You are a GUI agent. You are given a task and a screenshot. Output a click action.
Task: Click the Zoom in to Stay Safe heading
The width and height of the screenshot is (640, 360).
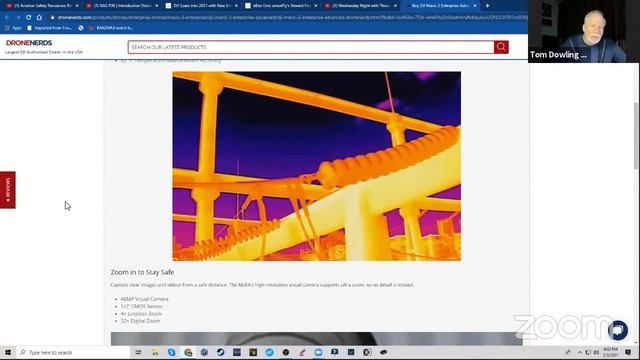pos(142,272)
